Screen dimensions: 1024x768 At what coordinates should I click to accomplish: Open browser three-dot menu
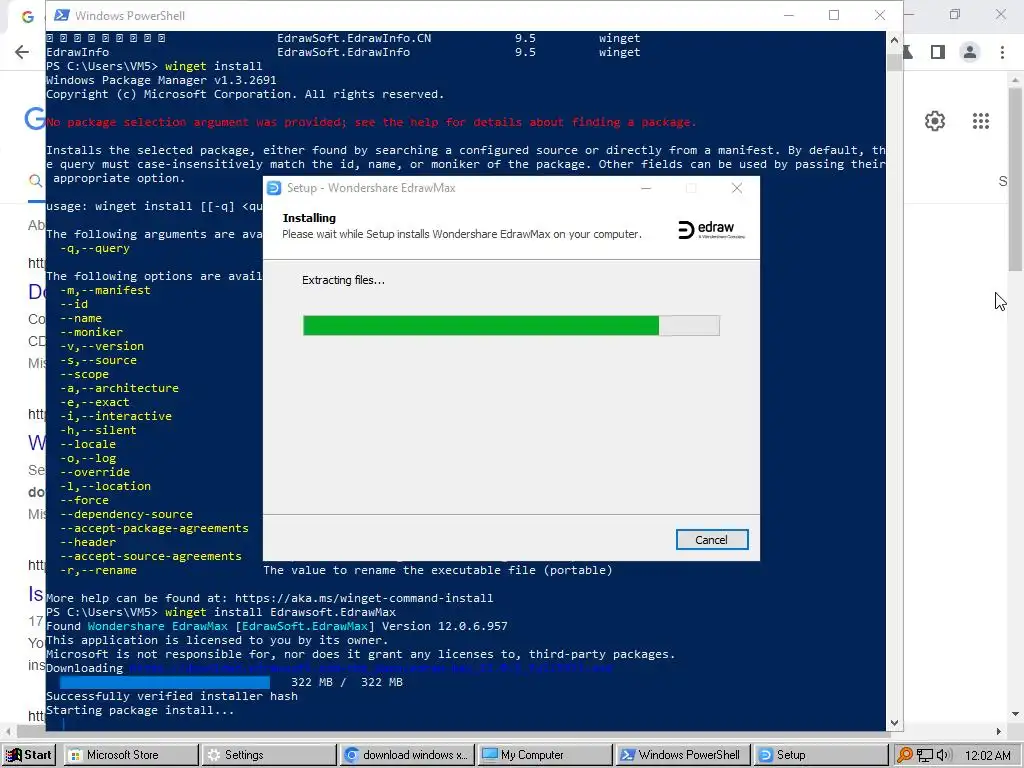1002,52
